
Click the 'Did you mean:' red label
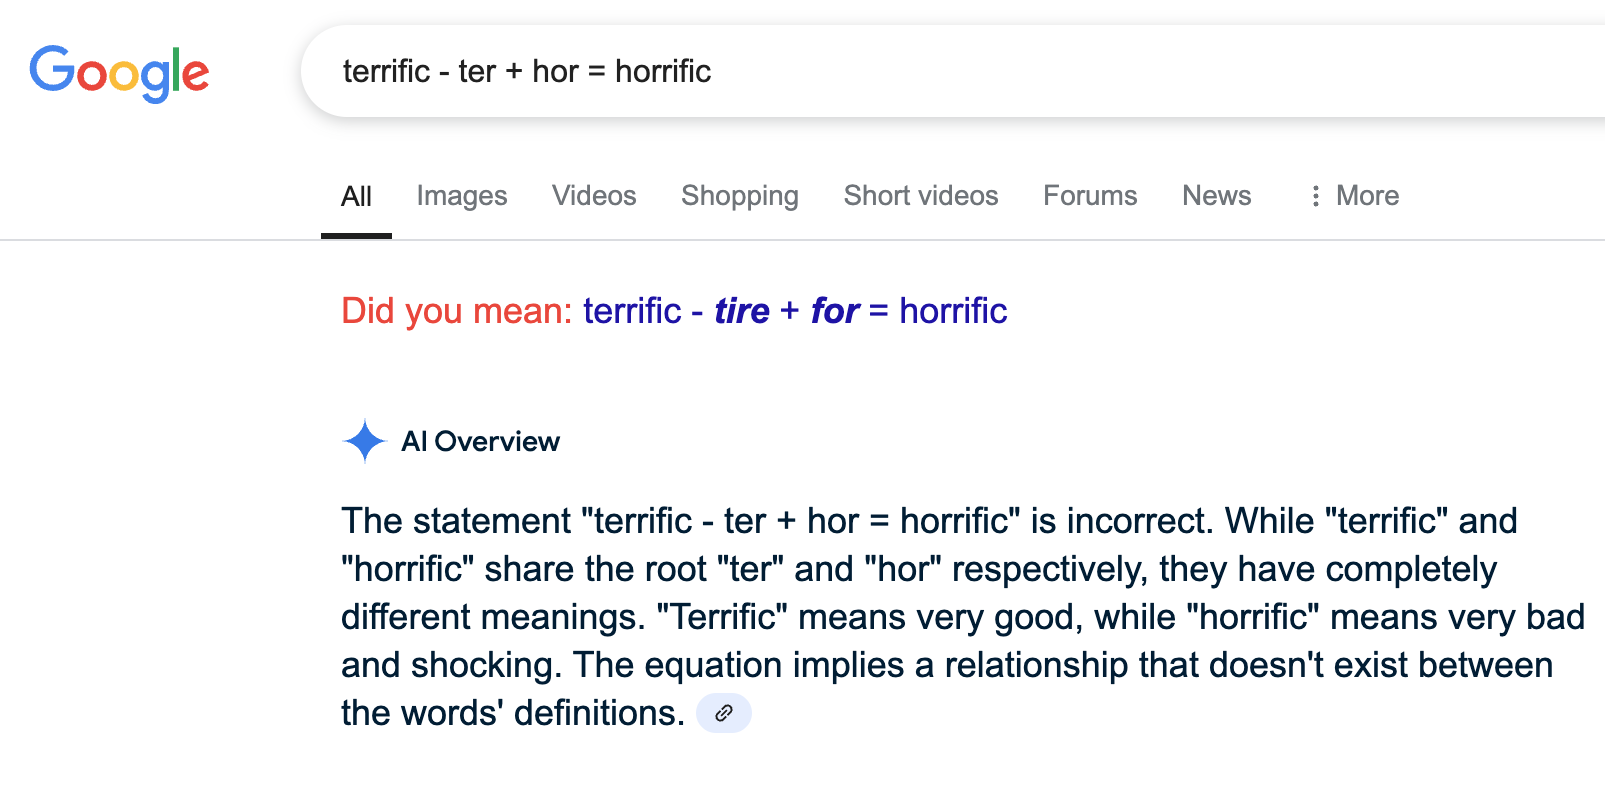457,311
